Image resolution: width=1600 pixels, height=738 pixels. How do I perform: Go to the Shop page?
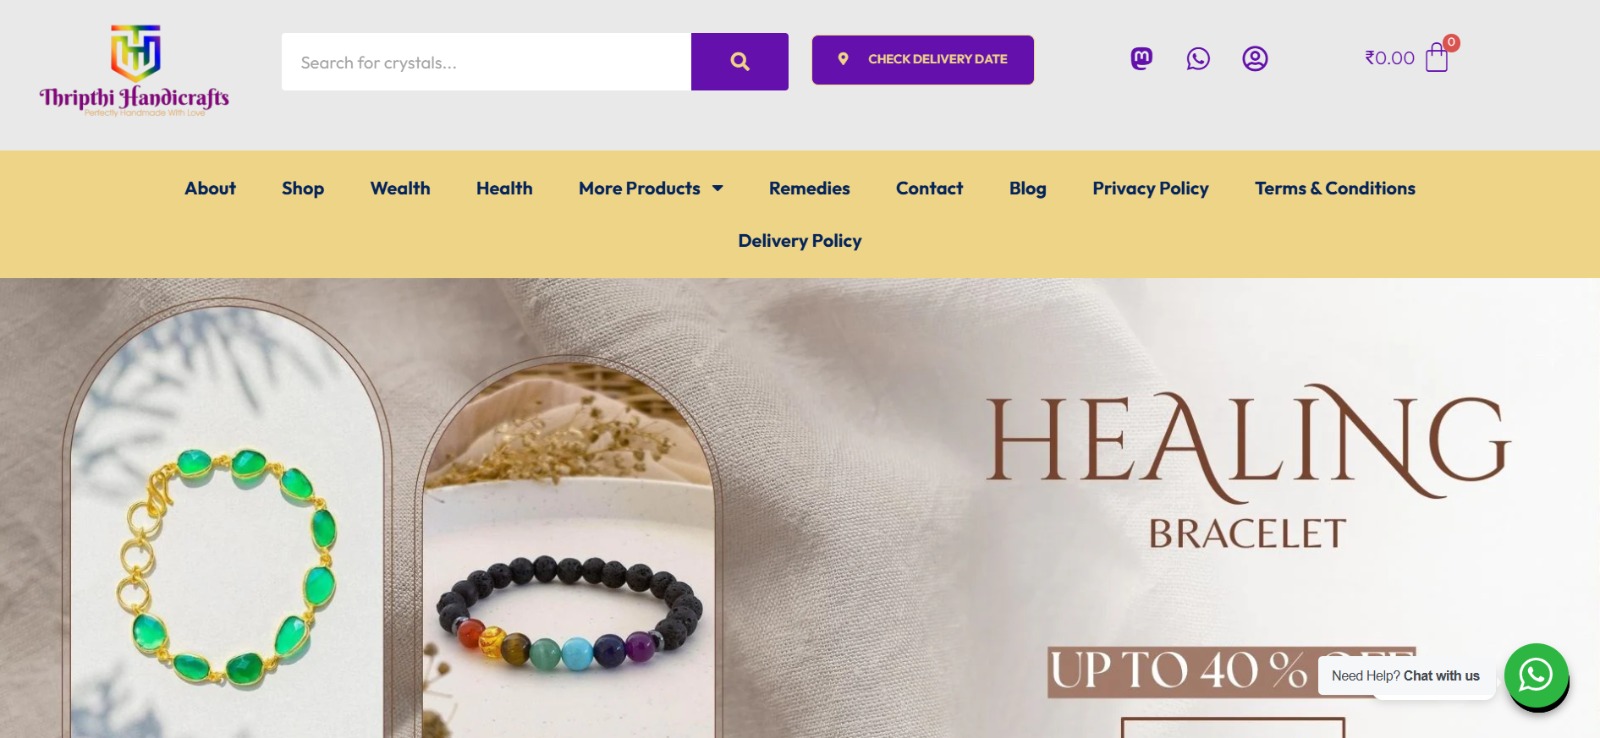(303, 188)
